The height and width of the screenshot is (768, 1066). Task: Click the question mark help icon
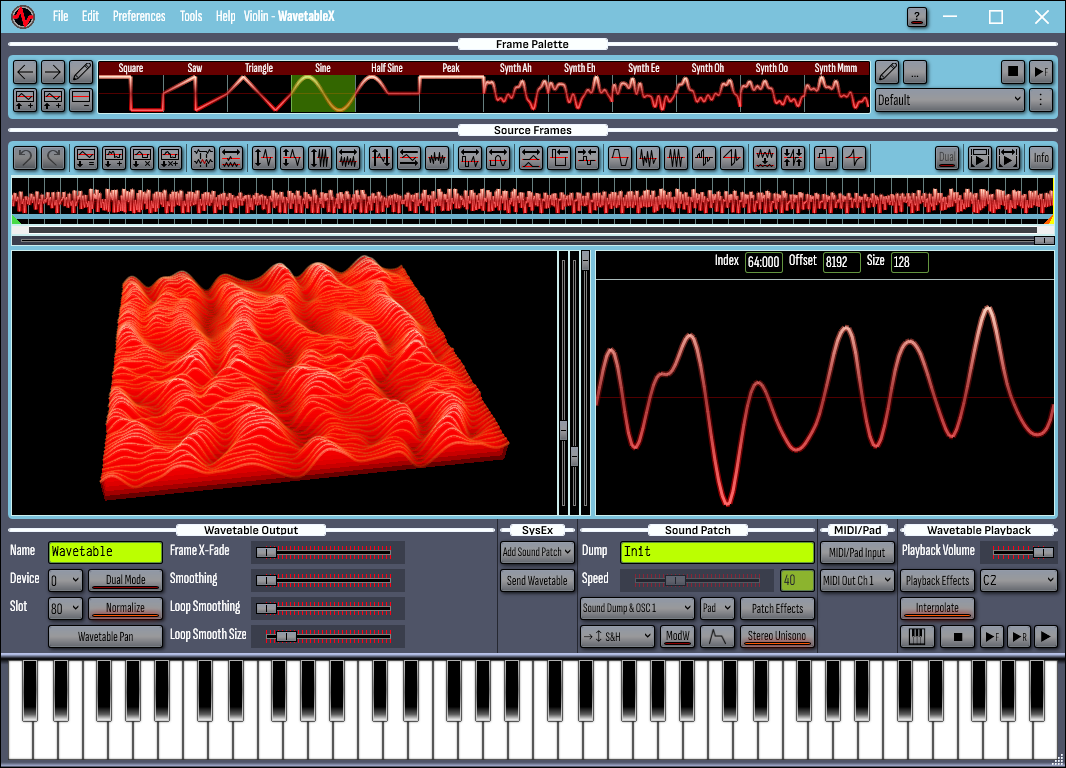916,17
